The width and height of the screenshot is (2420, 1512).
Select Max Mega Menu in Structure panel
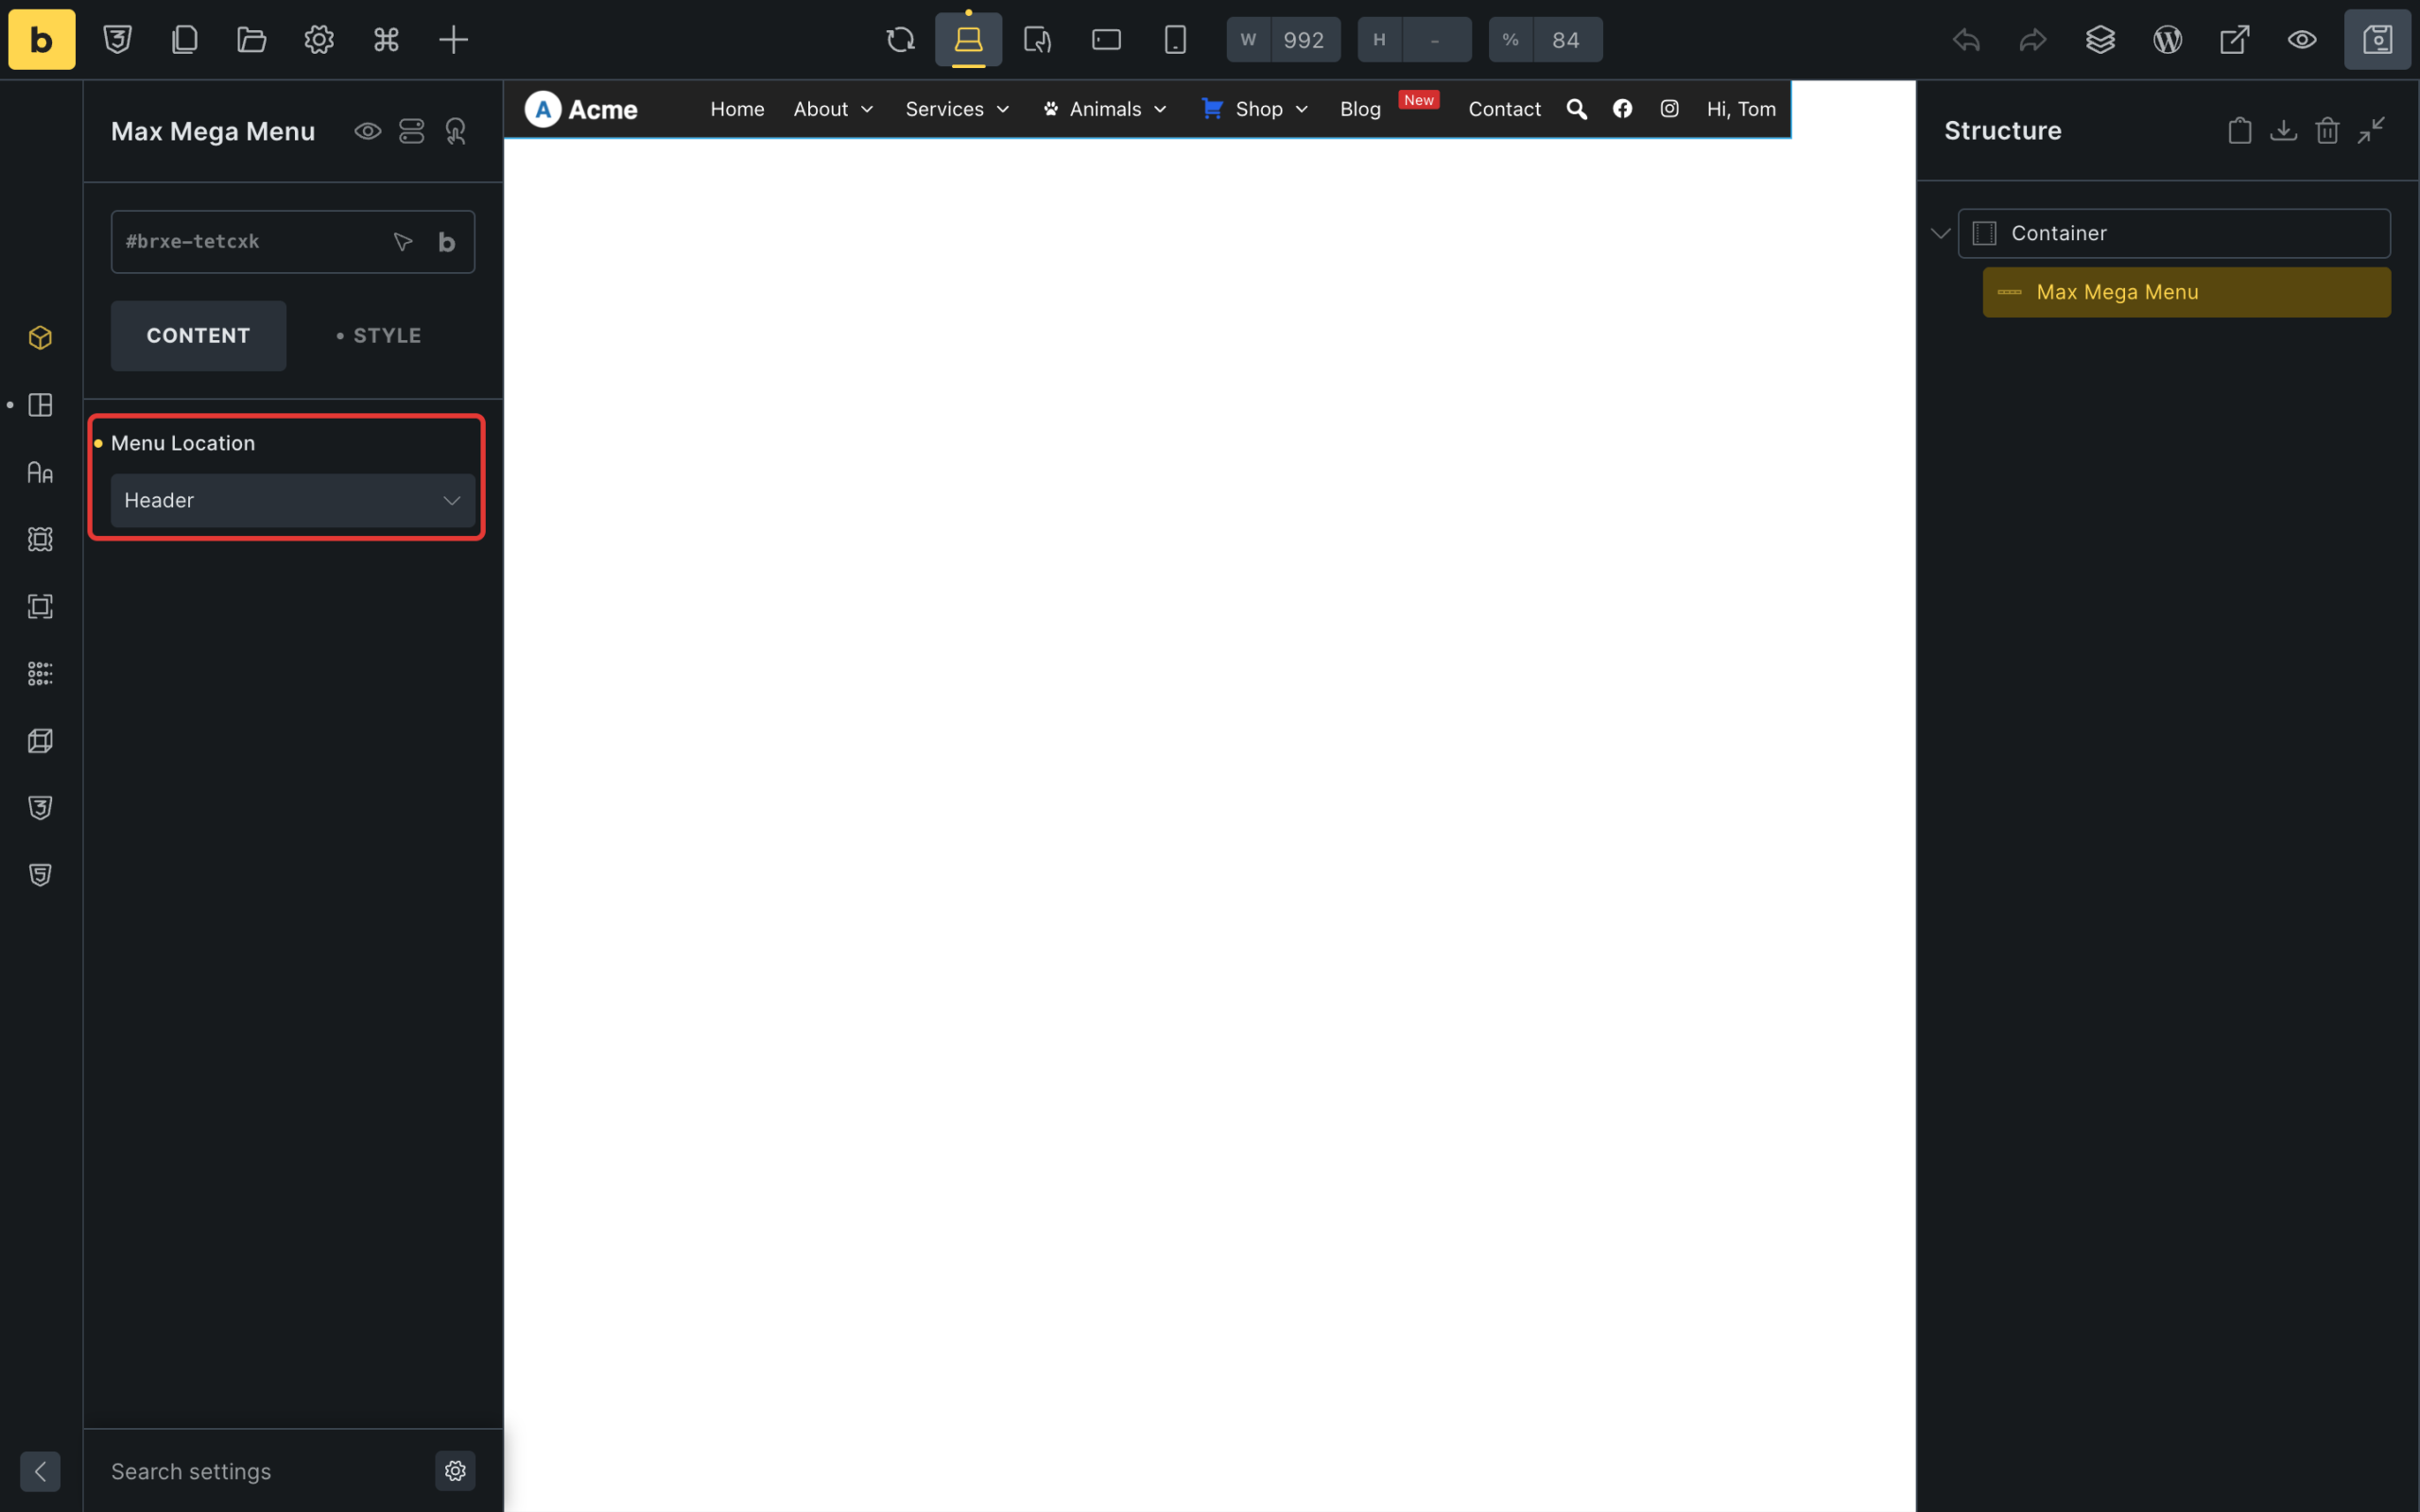(x=2186, y=292)
